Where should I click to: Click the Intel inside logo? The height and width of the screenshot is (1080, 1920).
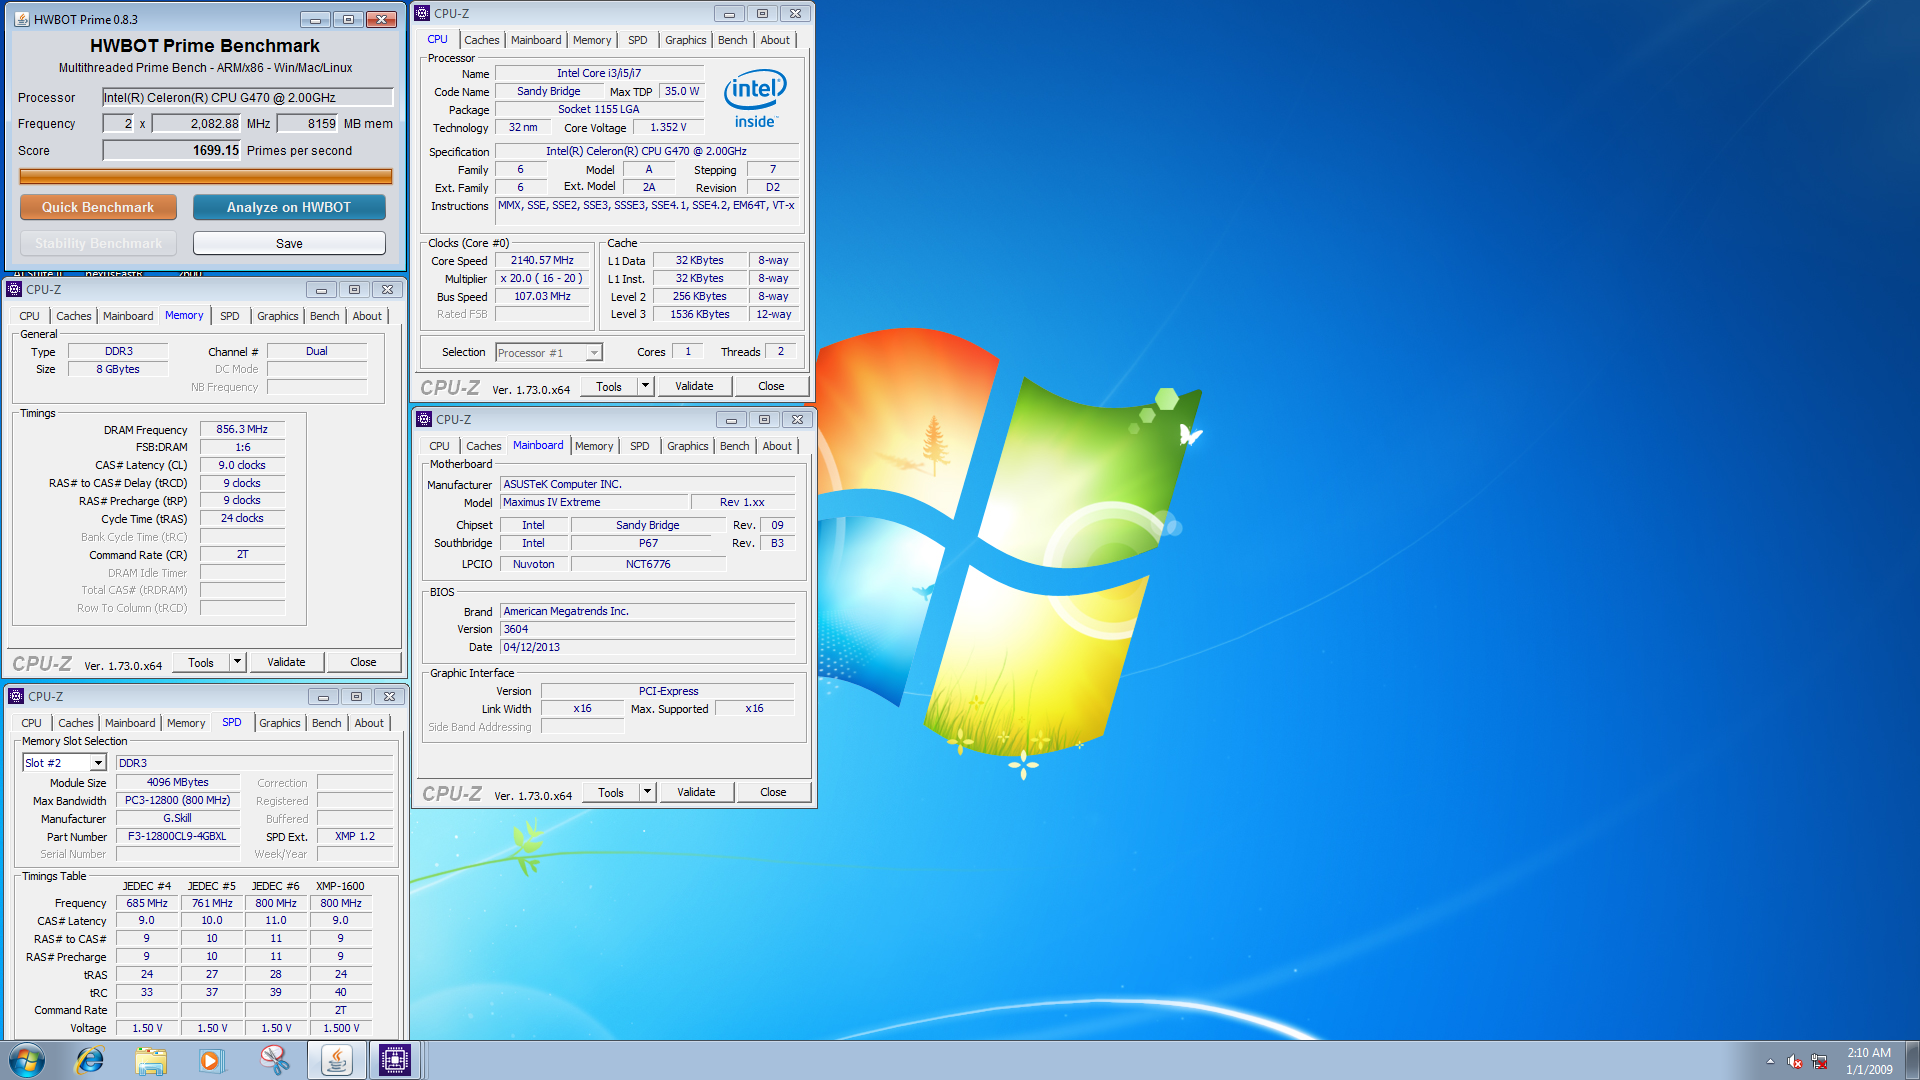click(755, 98)
